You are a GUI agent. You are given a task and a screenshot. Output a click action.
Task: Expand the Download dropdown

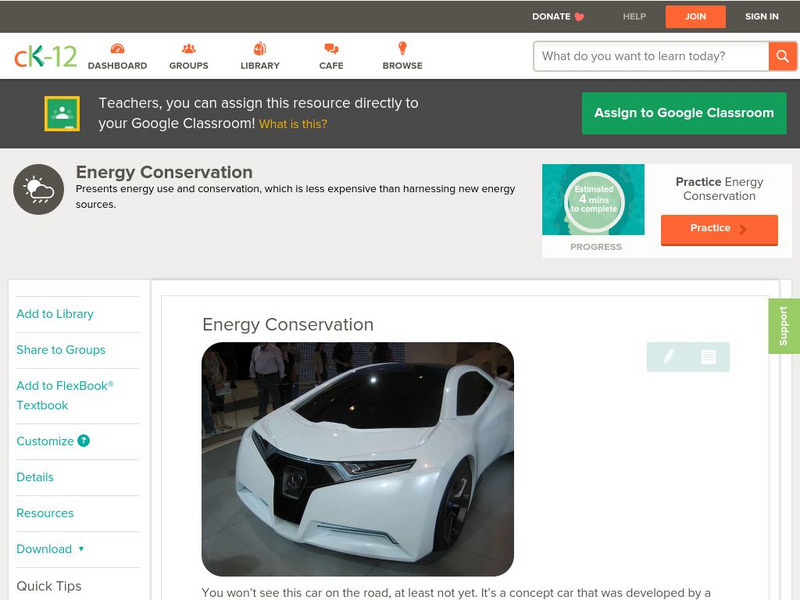point(50,549)
